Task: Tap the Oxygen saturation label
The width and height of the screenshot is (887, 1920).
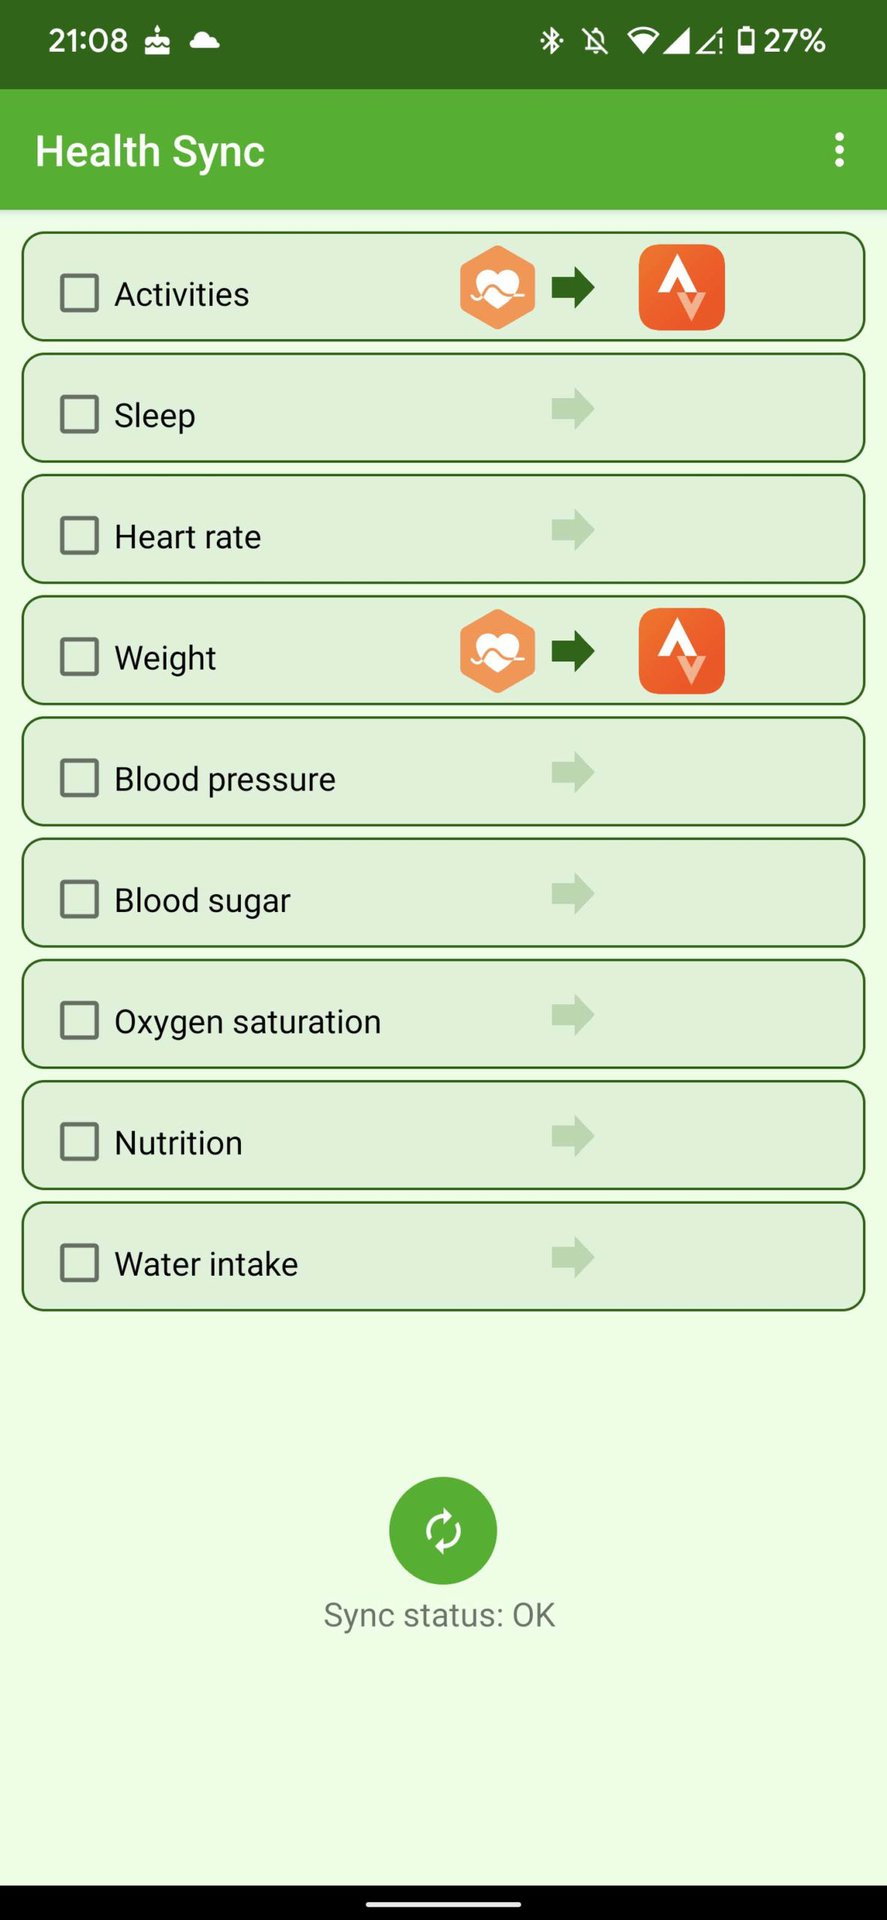Action: pyautogui.click(x=247, y=1021)
